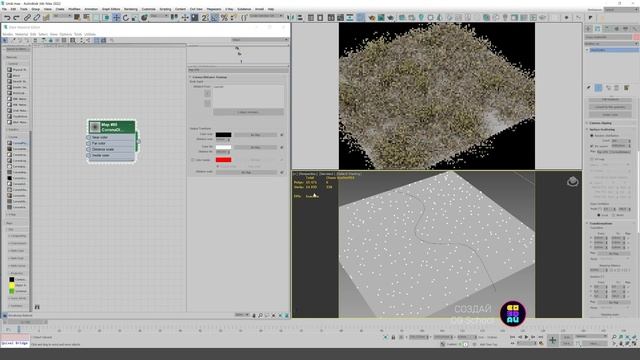The image size is (640, 360).
Task: Choose the Select and Rotate tool
Action: click(x=126, y=18)
